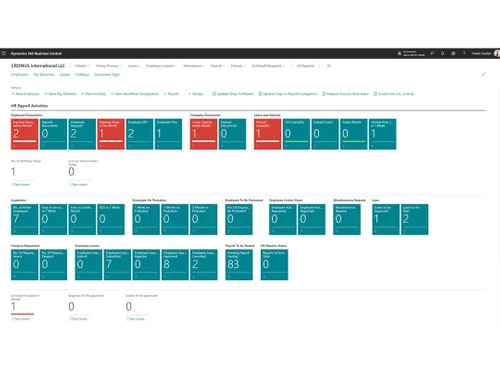This screenshot has width=500, height=375.
Task: Click the expand page arrow icon
Action: [x=483, y=74]
